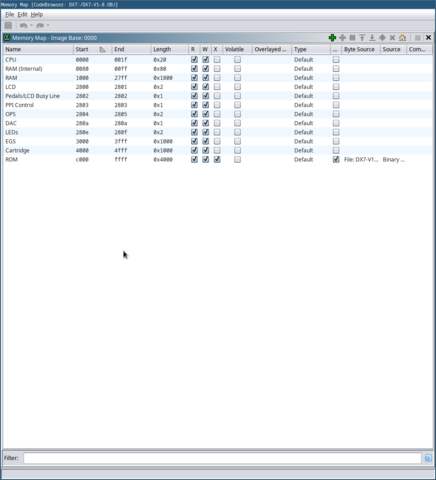This screenshot has height=480, width=436.
Task: Click inside the Filter text field
Action: pyautogui.click(x=222, y=458)
